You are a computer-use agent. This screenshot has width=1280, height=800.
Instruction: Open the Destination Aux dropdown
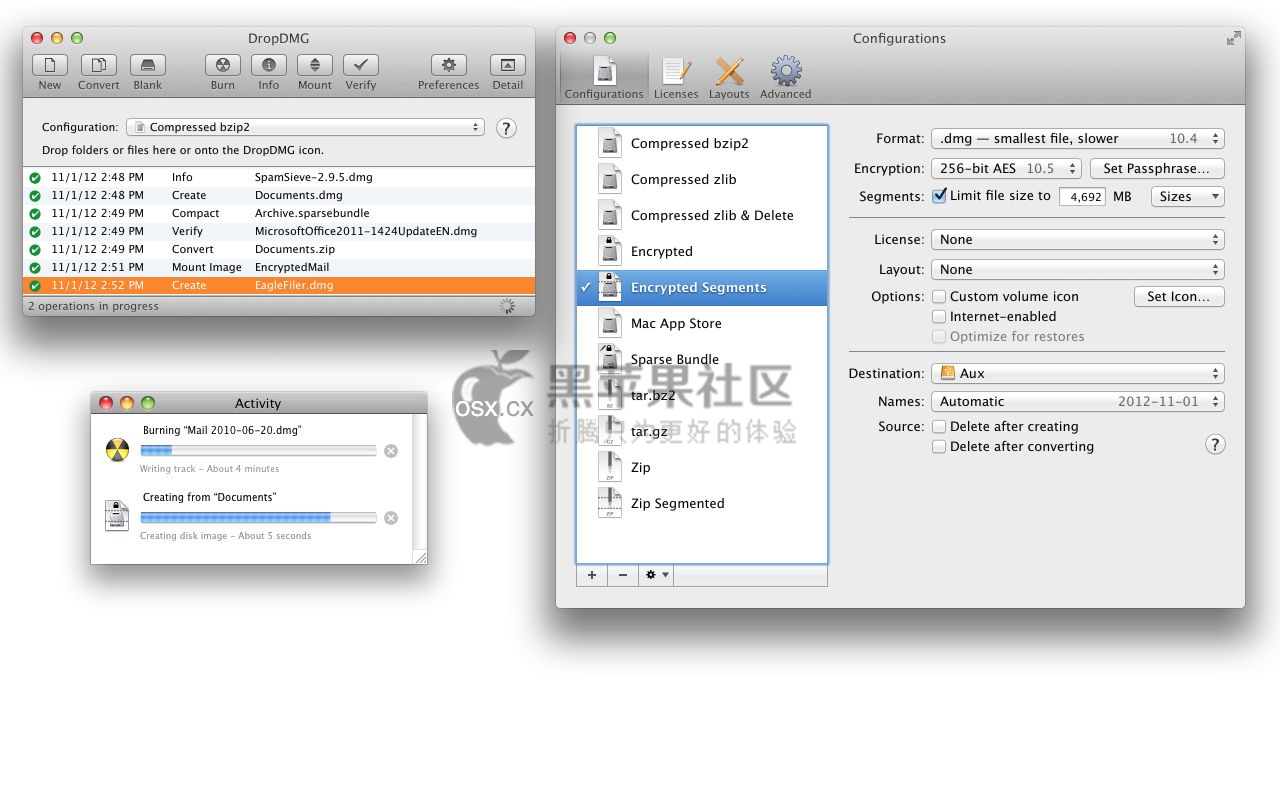tap(1078, 374)
